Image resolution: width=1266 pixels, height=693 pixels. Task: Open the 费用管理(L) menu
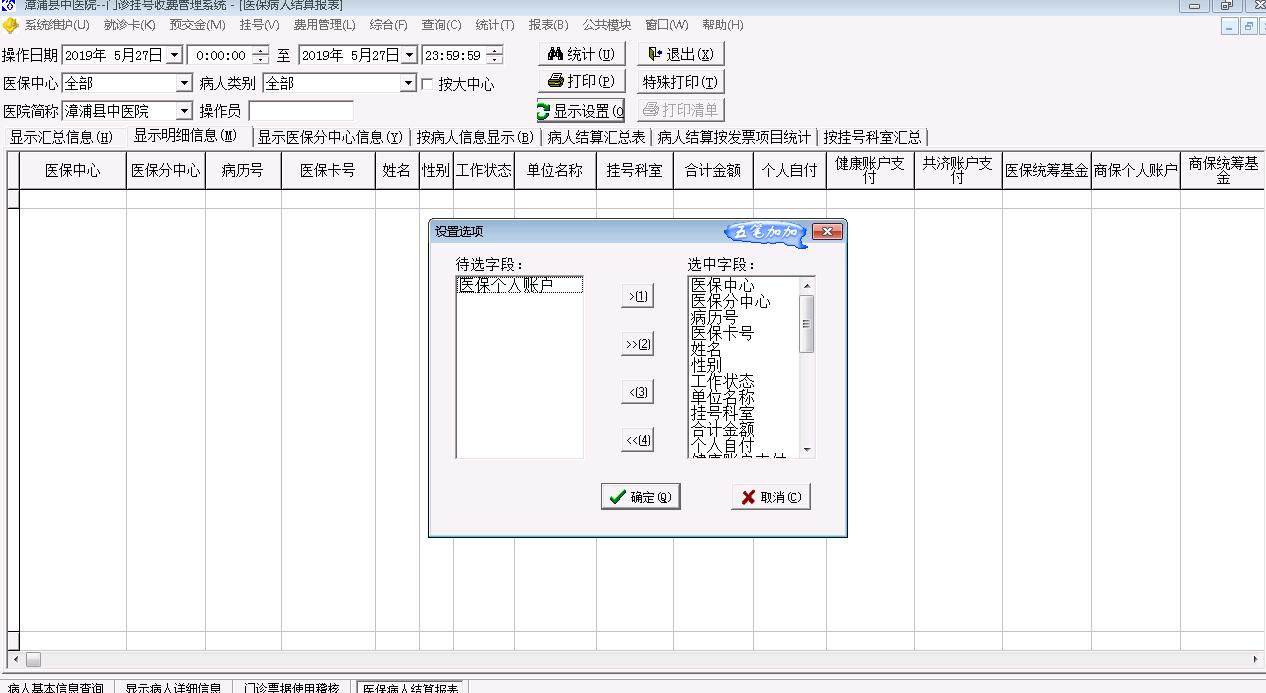pyautogui.click(x=324, y=25)
